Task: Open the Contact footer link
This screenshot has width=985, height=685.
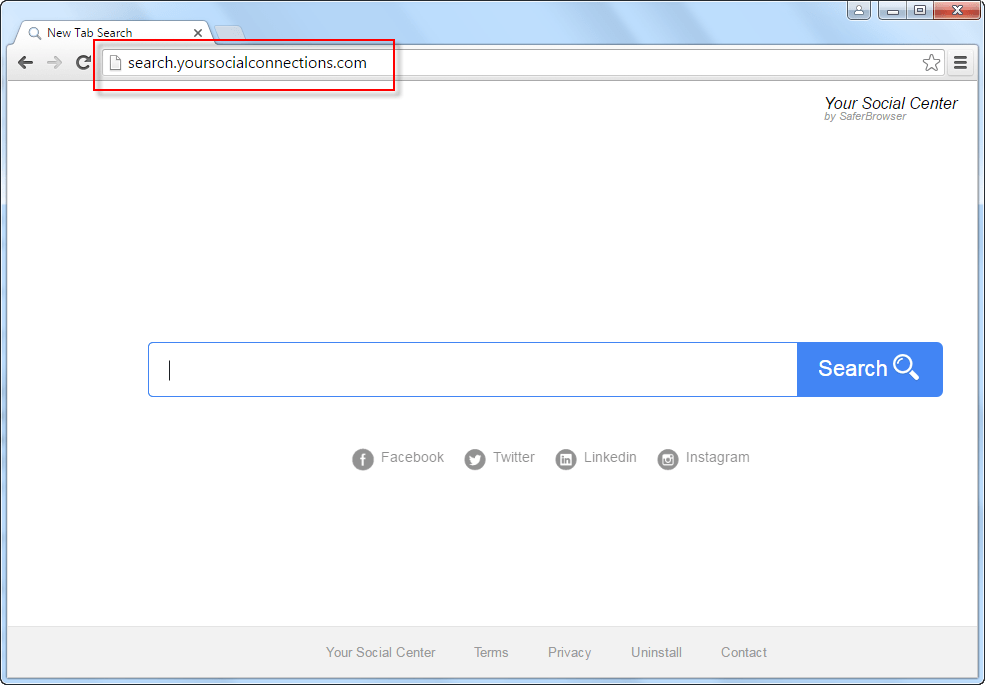Action: pos(744,652)
